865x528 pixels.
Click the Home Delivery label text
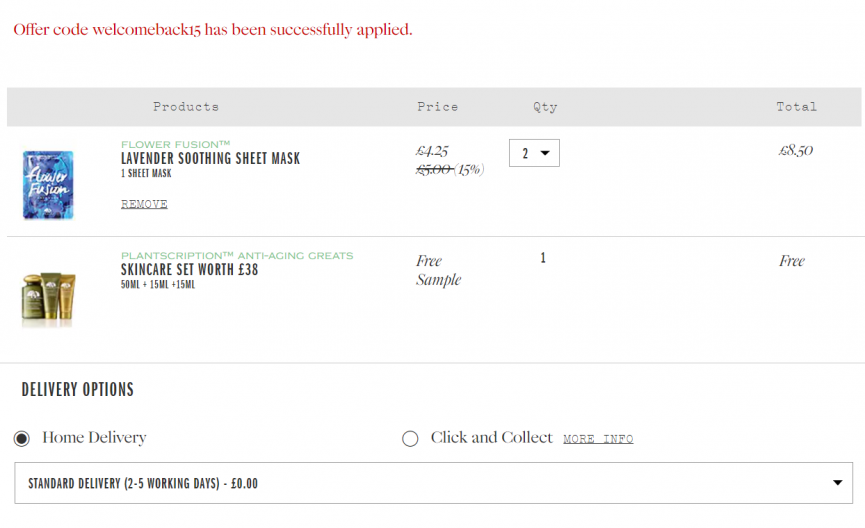coord(94,438)
